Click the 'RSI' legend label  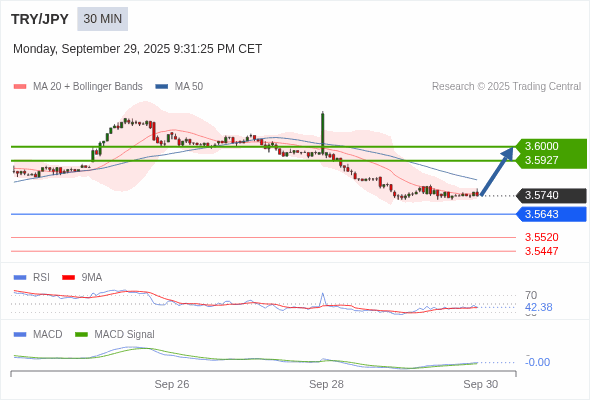(41, 278)
